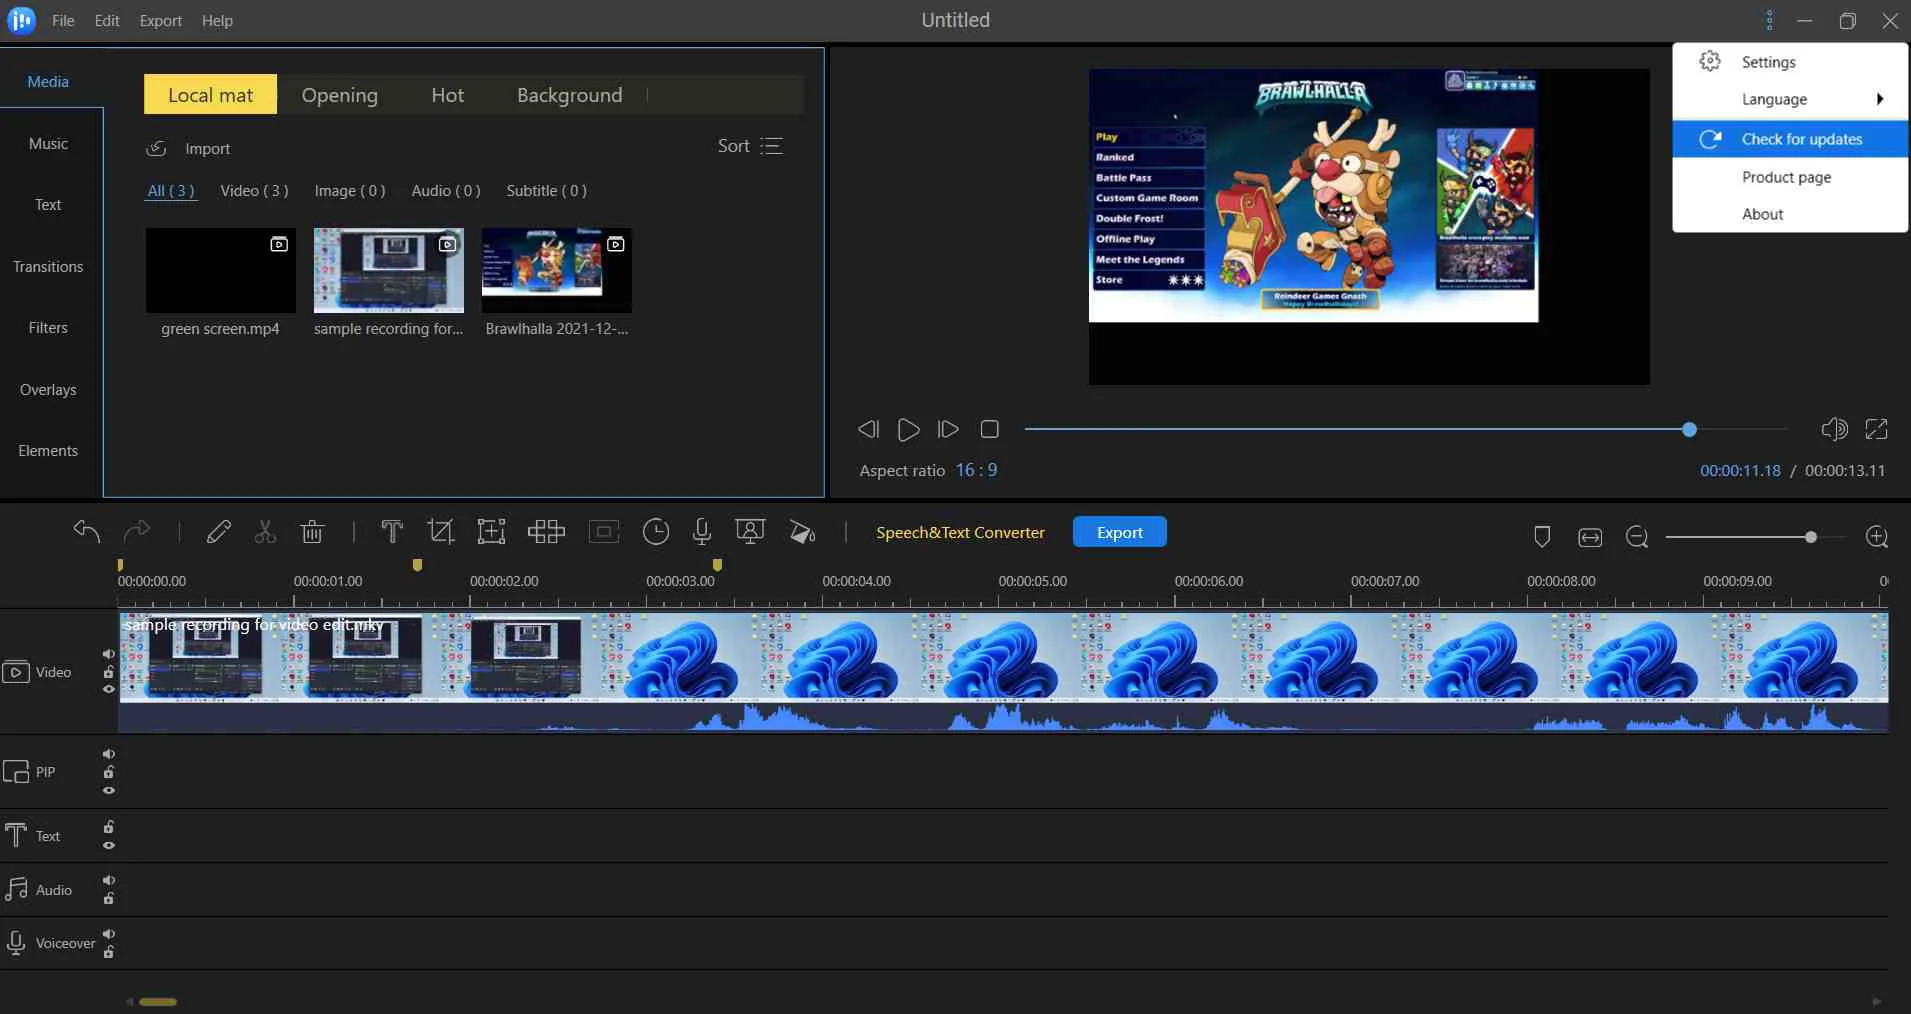Change the 16:9 aspect ratio setting
Screen dimensions: 1911x1014
(975, 470)
